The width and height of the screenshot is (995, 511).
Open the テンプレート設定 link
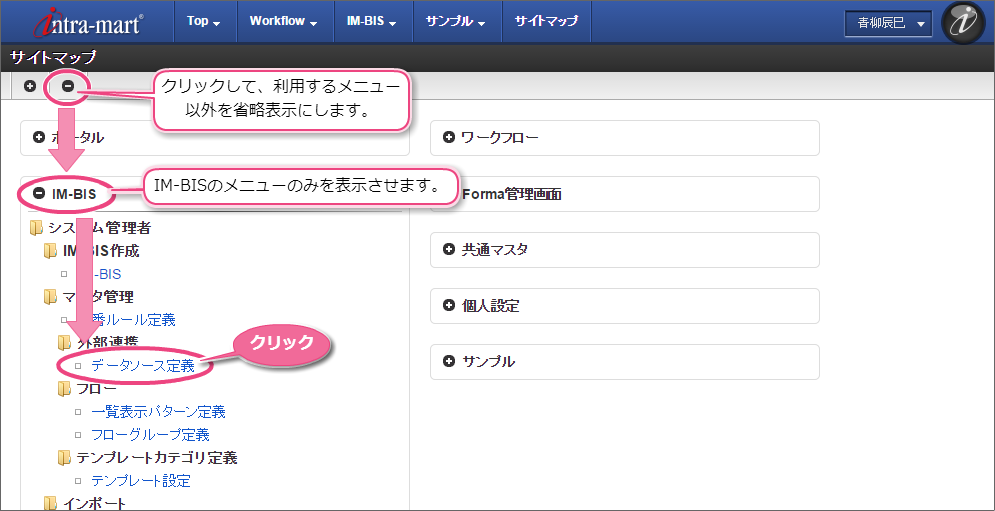(141, 481)
